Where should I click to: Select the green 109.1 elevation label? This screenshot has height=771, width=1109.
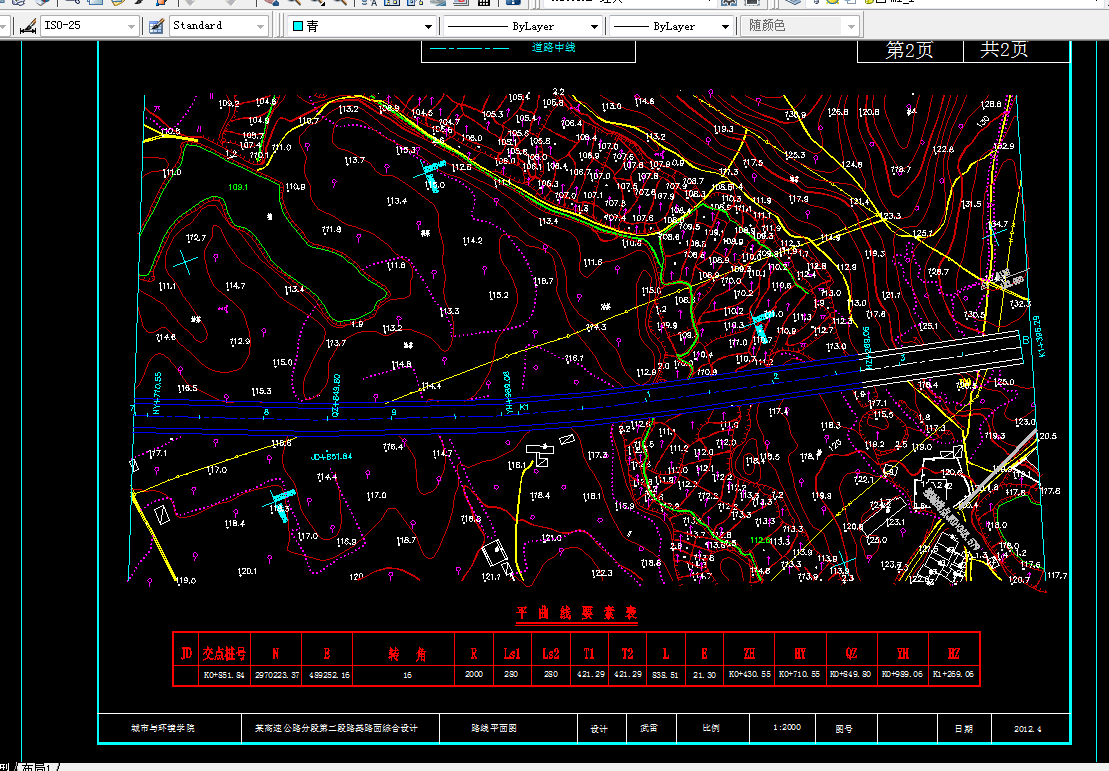[238, 187]
